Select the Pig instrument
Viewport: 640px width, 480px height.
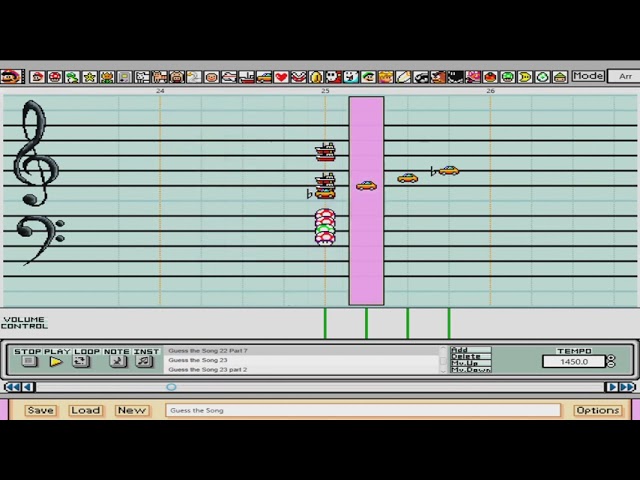(177, 77)
